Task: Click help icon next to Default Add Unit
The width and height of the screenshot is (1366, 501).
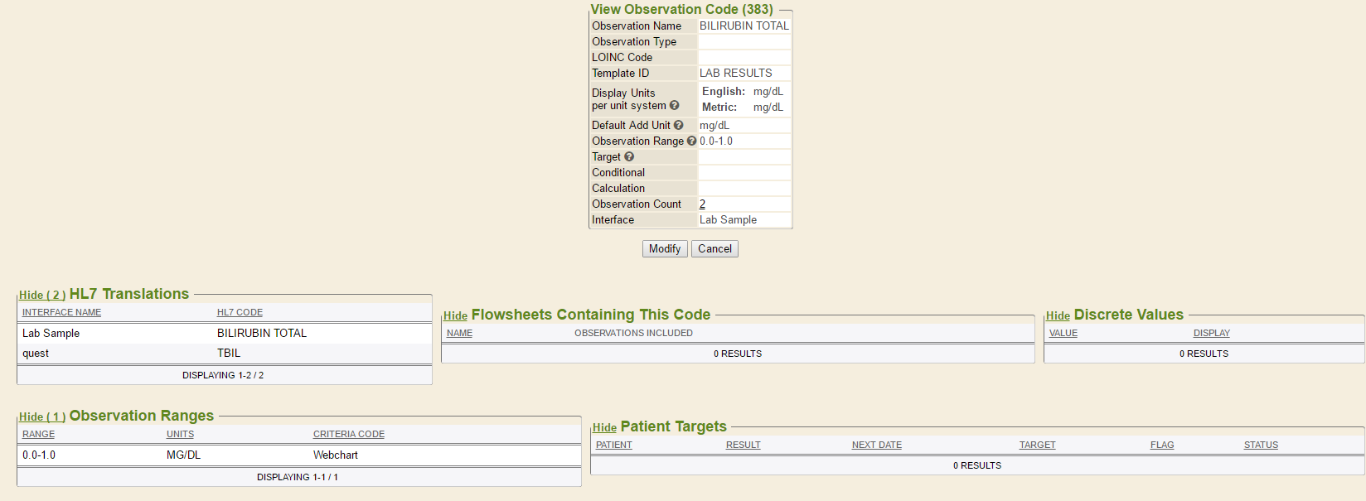Action: click(x=678, y=125)
